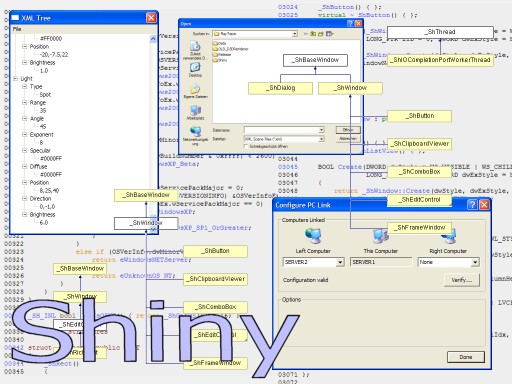Open Eigene Dateien in the places bar
This screenshot has width=512, height=384.
click(195, 91)
